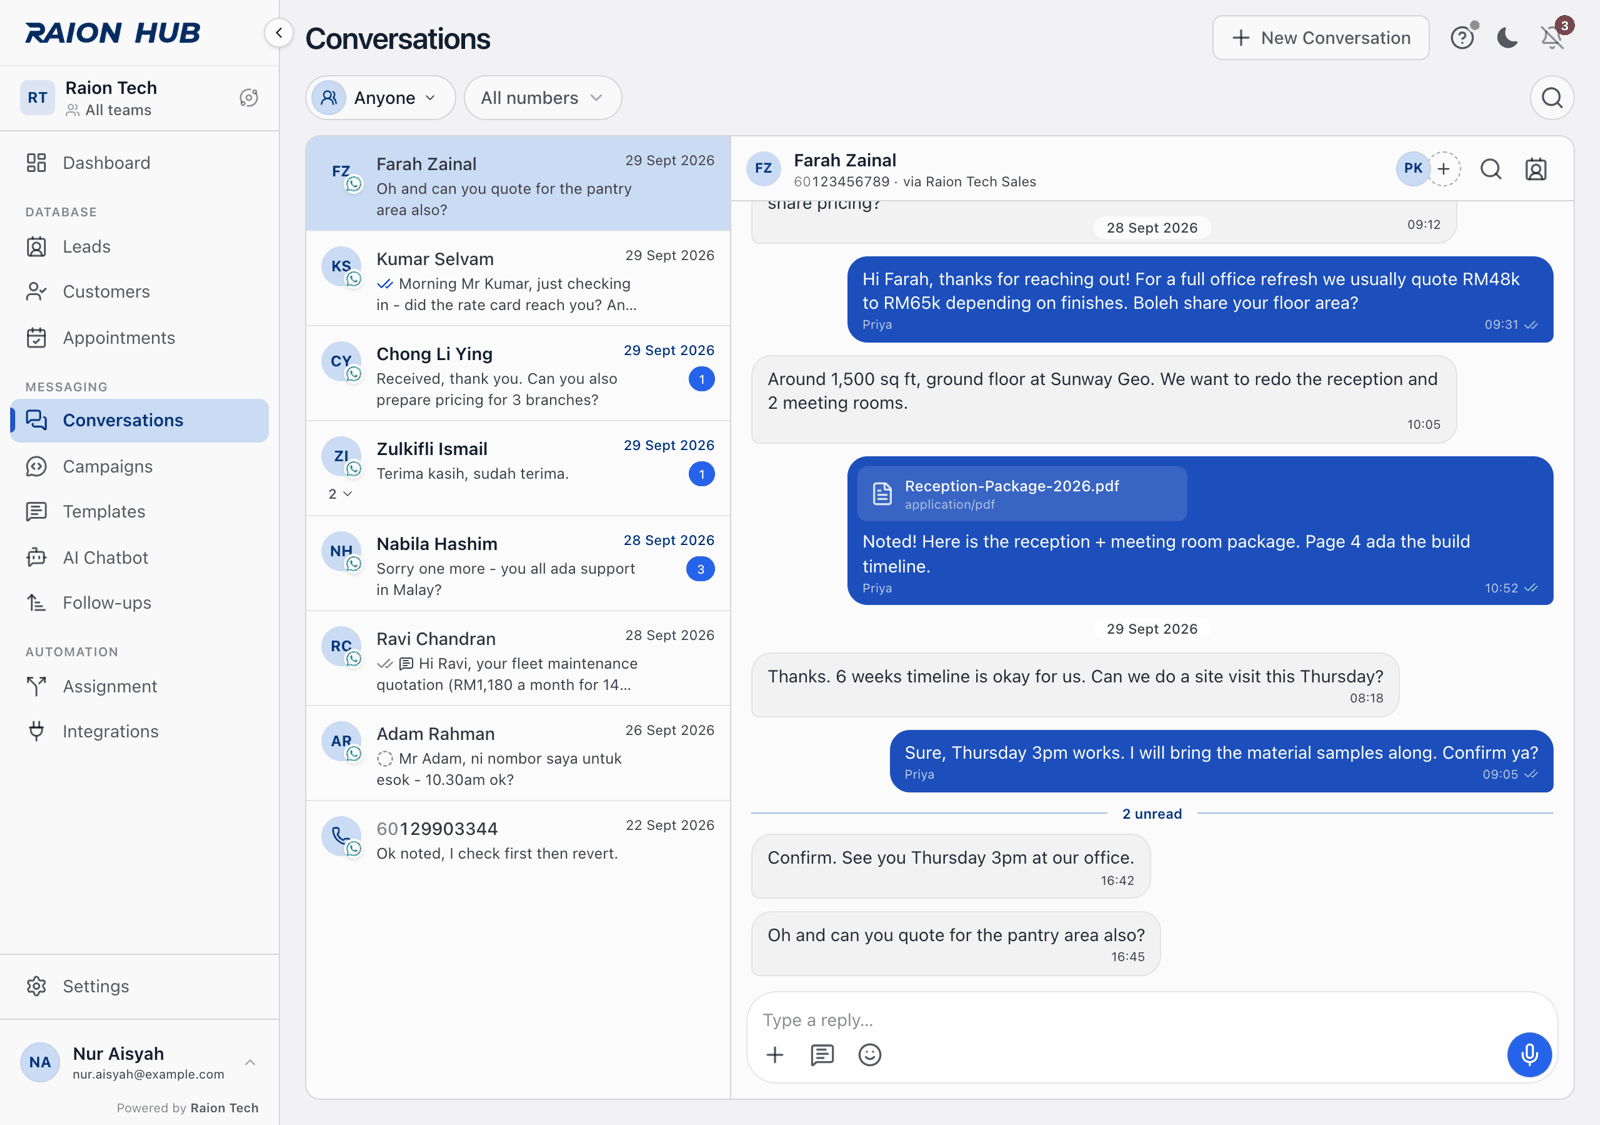Open the message templates icon in the composer
This screenshot has height=1125, width=1600.
tap(822, 1055)
